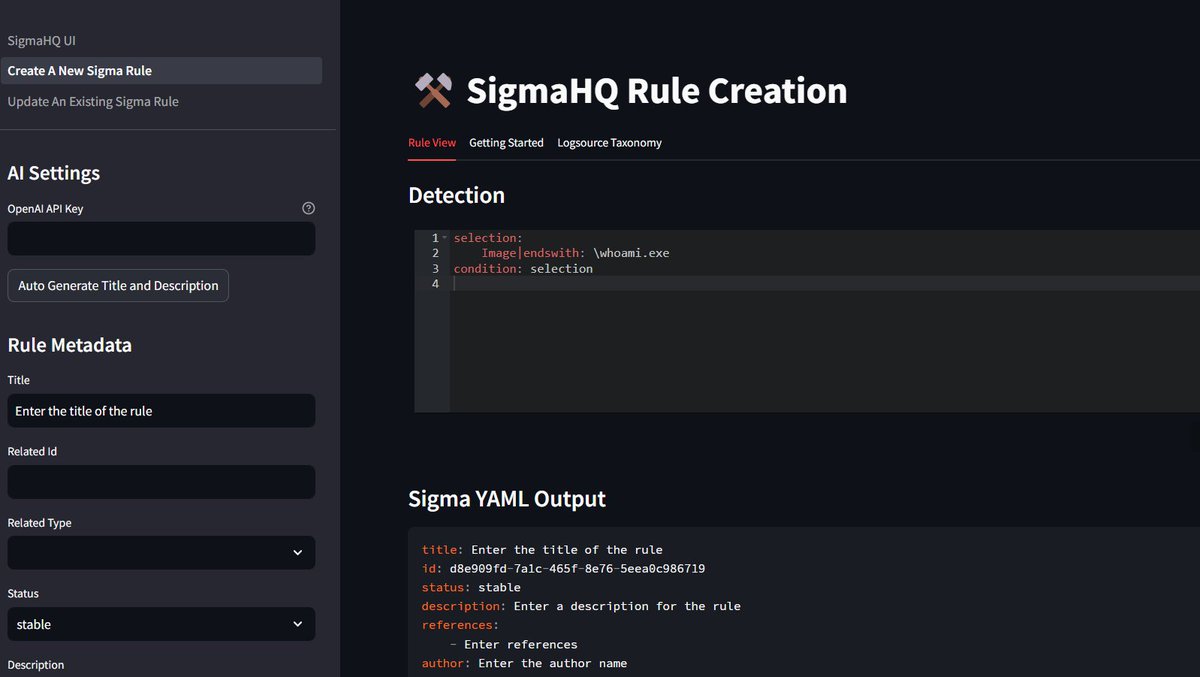Focus the OpenAI API Key input field
This screenshot has width=1200, height=677.
coord(161,239)
